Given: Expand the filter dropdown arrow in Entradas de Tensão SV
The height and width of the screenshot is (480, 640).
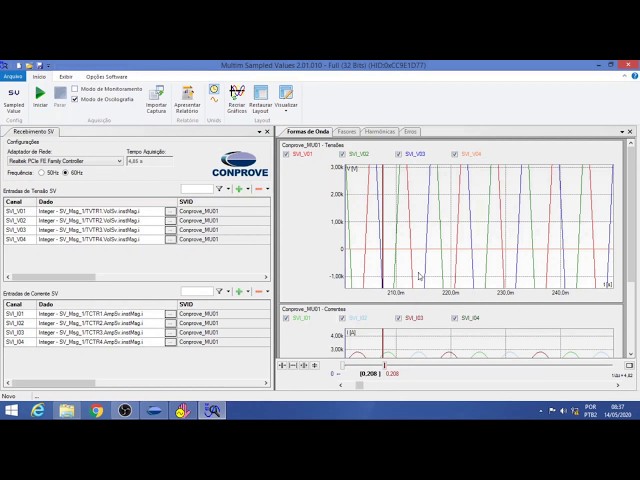Looking at the screenshot, I should 228,189.
